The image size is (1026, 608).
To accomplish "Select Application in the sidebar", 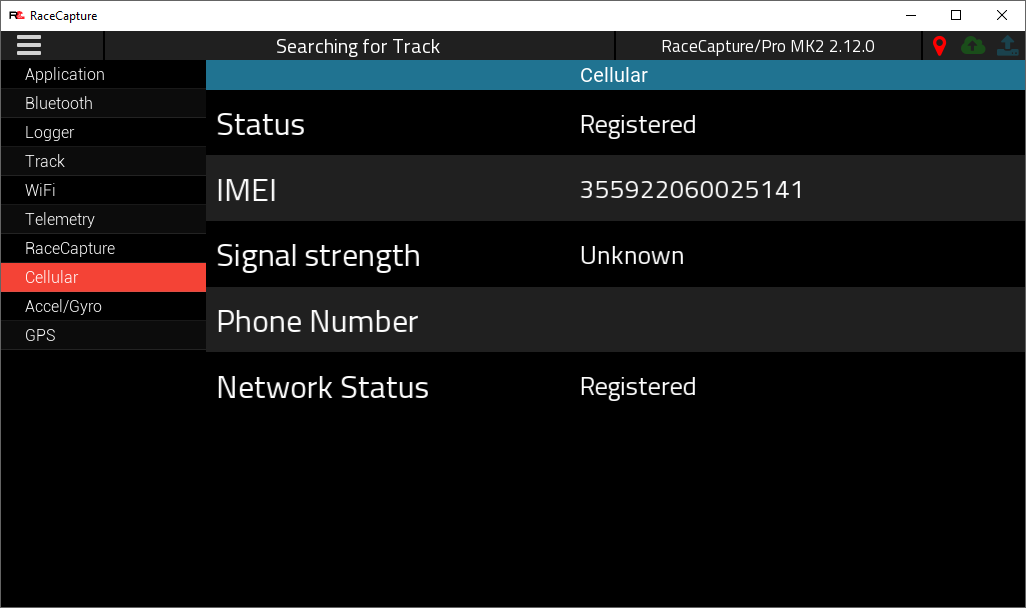I will 103,75.
